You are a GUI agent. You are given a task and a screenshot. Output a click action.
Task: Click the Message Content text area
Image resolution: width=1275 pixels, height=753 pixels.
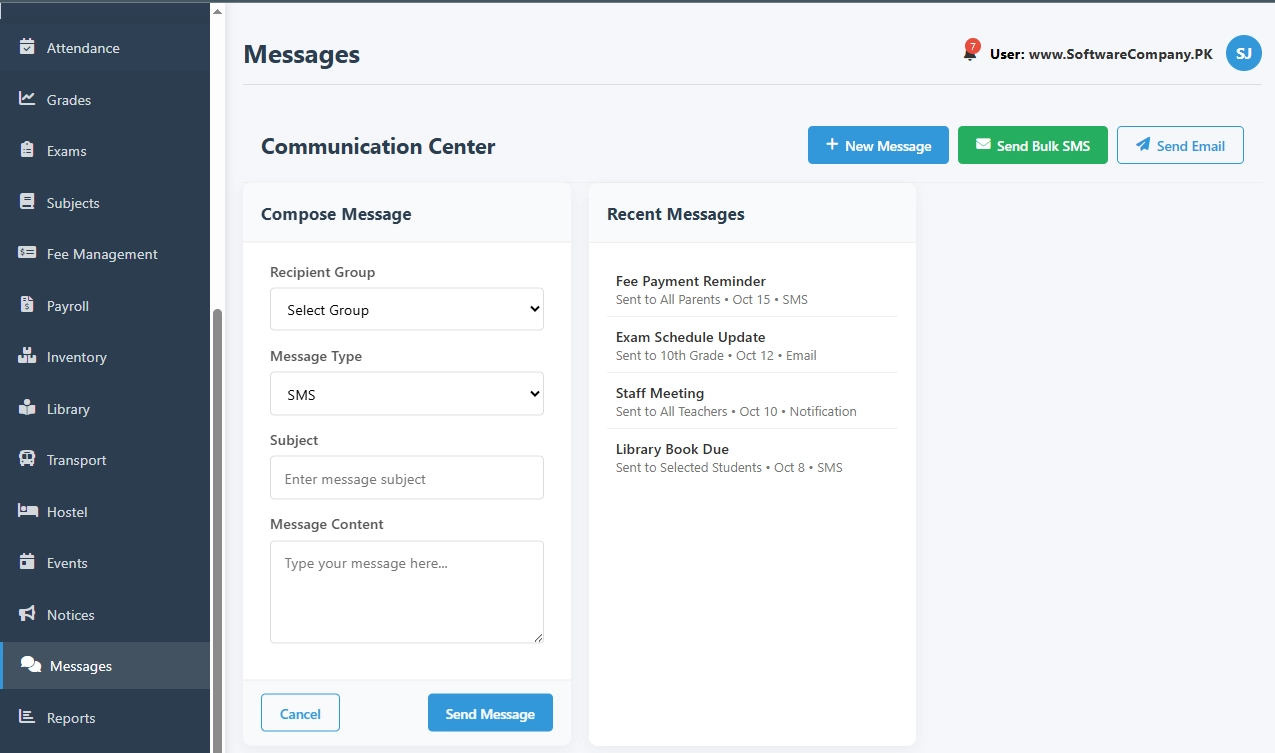[406, 592]
